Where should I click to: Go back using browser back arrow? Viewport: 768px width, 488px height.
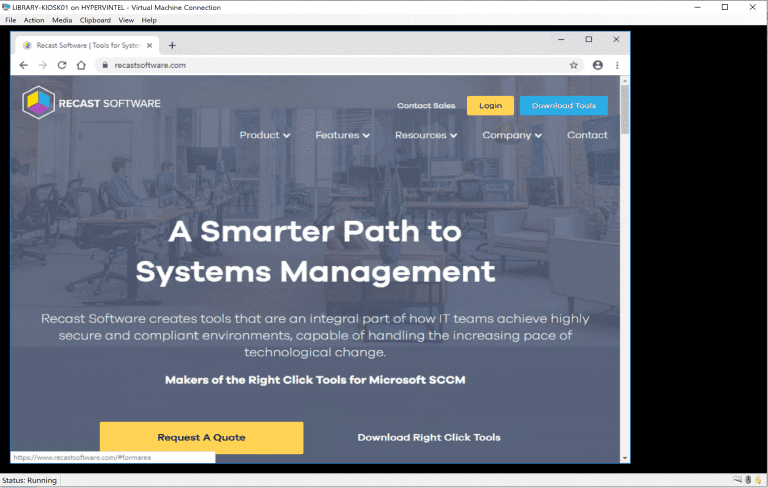[x=24, y=65]
